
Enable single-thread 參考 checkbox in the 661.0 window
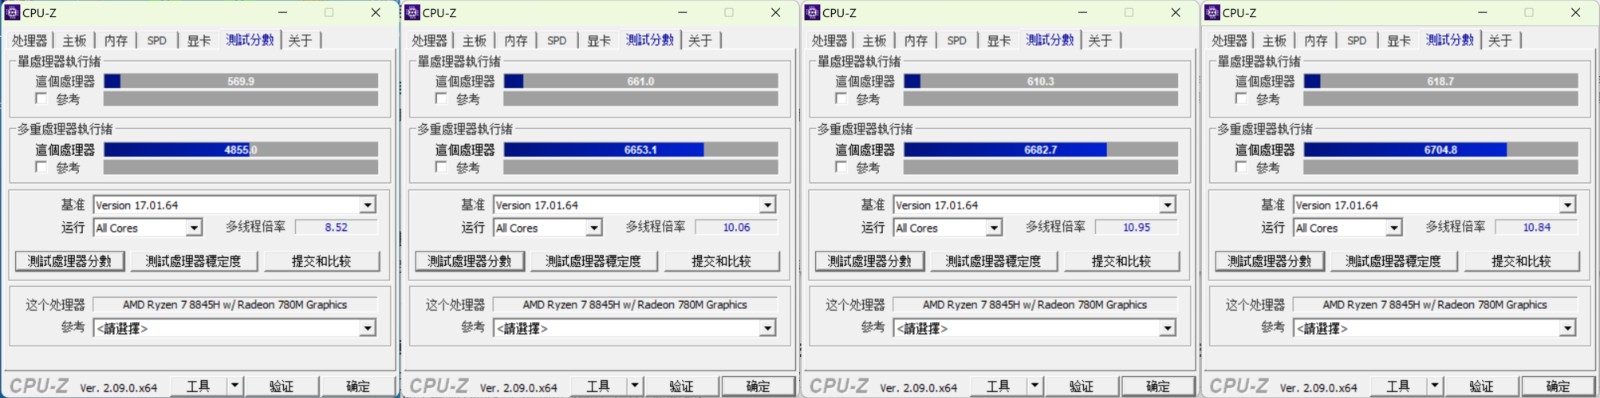(441, 99)
